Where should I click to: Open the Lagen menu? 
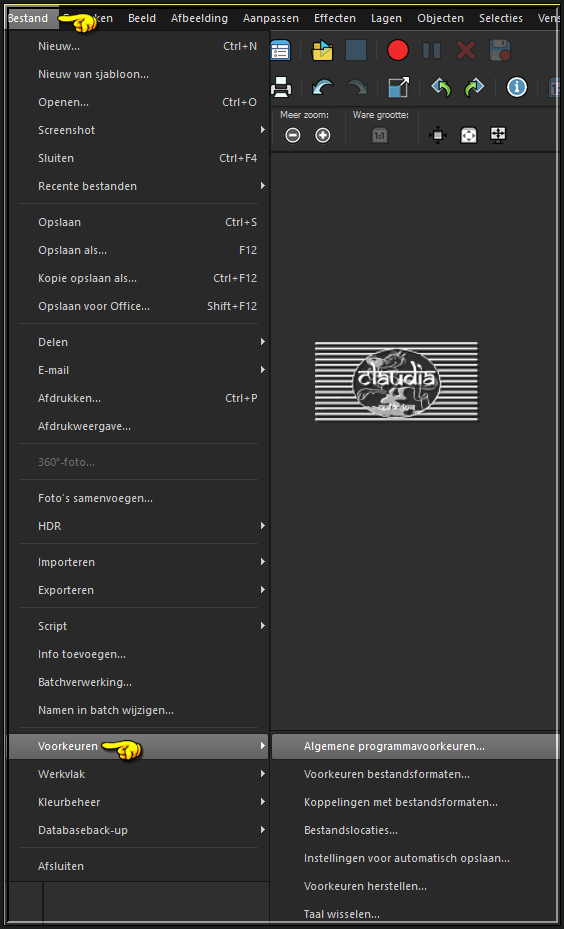[x=386, y=18]
